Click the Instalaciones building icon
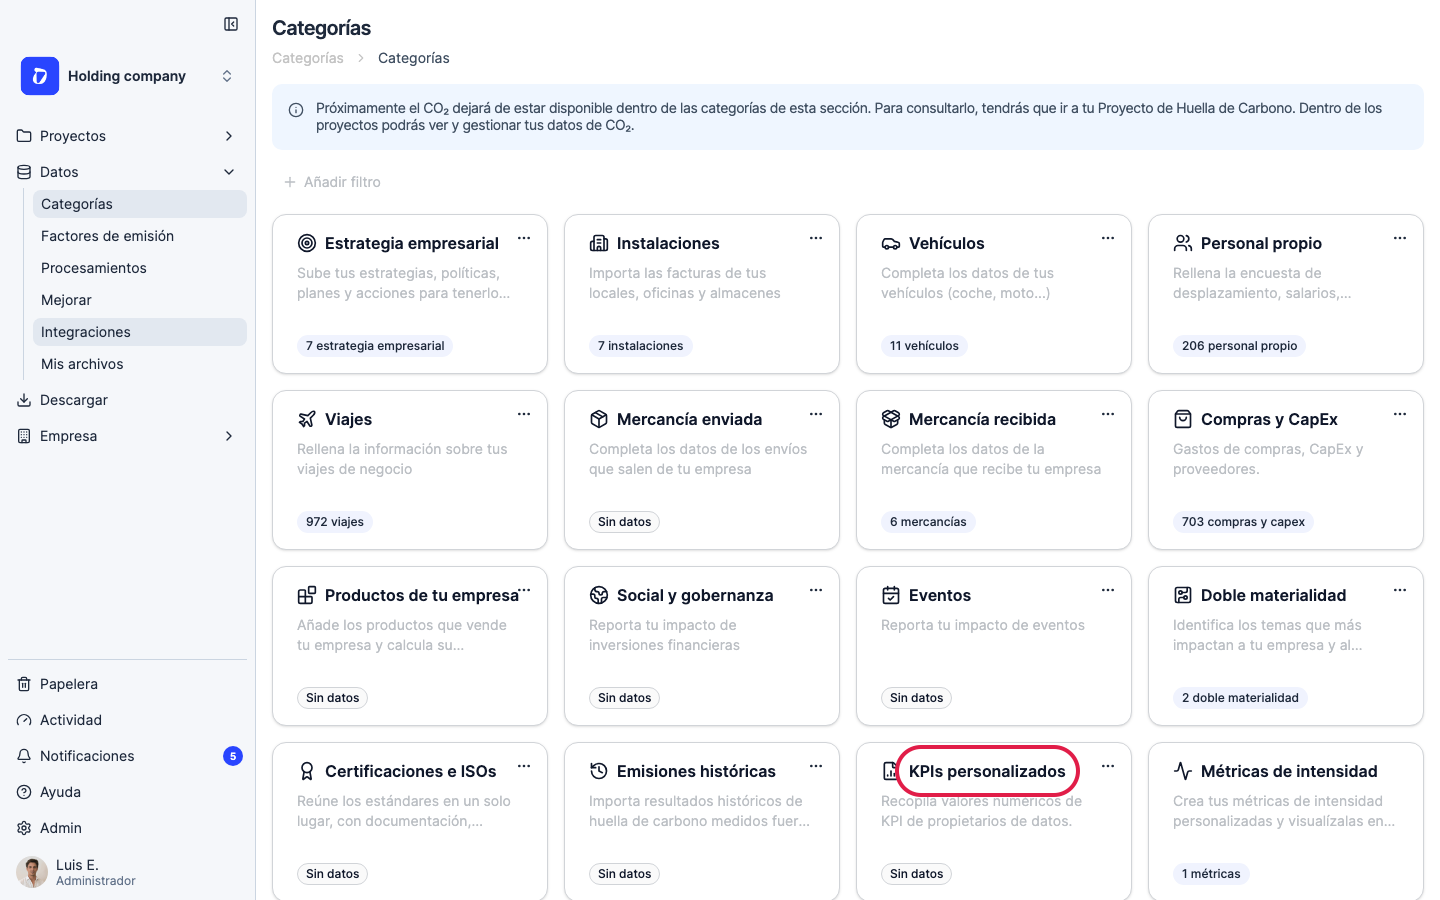The width and height of the screenshot is (1440, 900). (599, 243)
